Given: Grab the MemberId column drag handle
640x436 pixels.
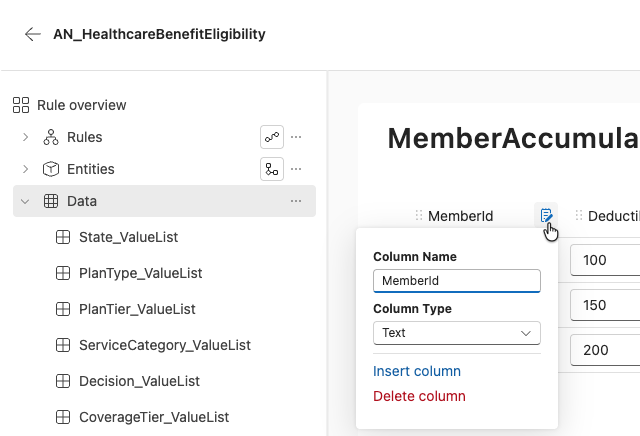Looking at the screenshot, I should (x=419, y=215).
